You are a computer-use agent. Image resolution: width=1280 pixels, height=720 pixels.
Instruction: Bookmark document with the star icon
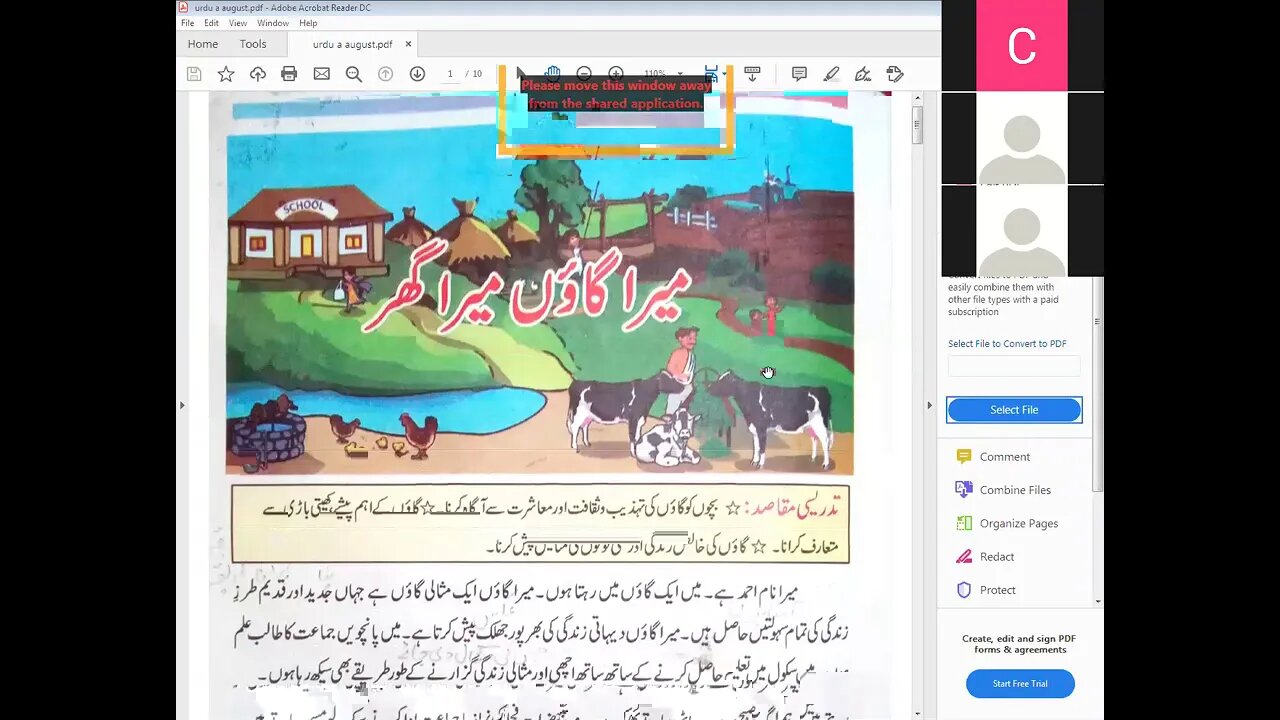[x=226, y=74]
